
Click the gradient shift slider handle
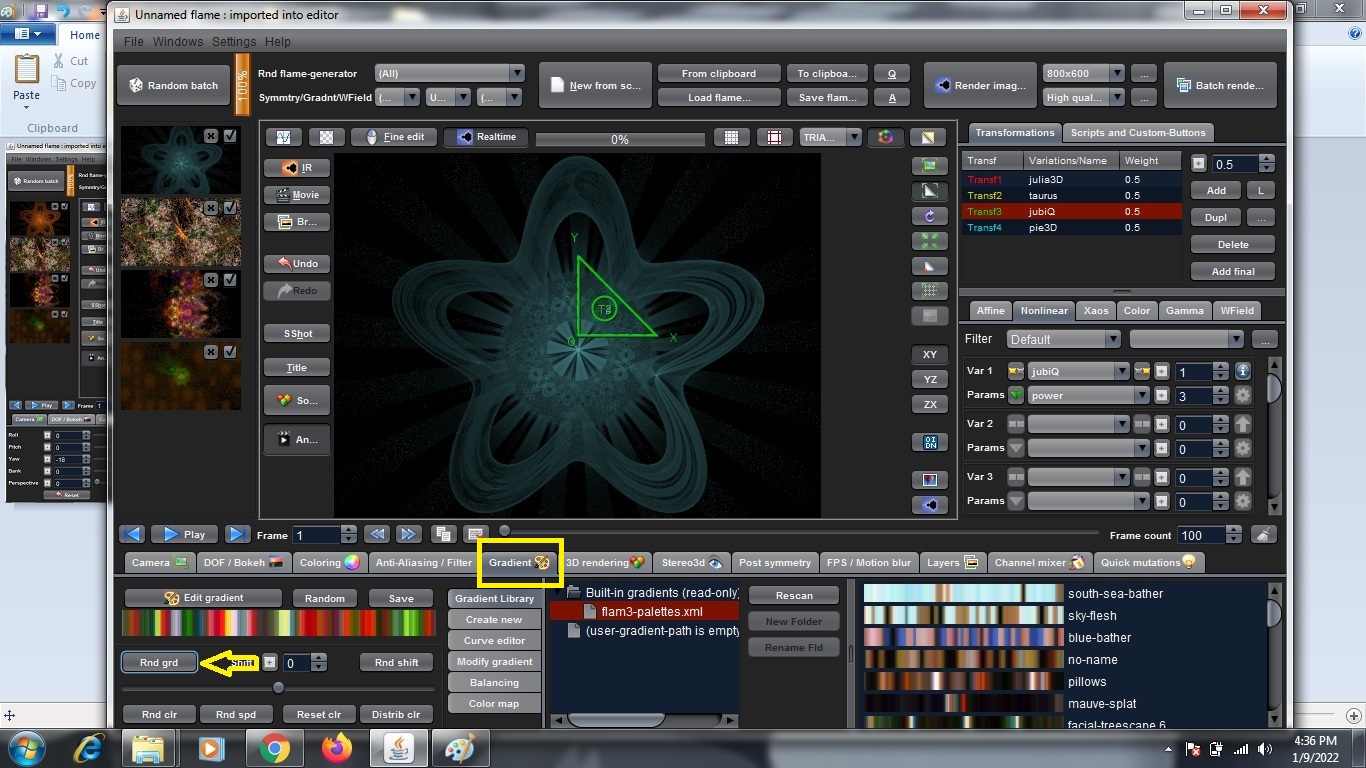278,688
